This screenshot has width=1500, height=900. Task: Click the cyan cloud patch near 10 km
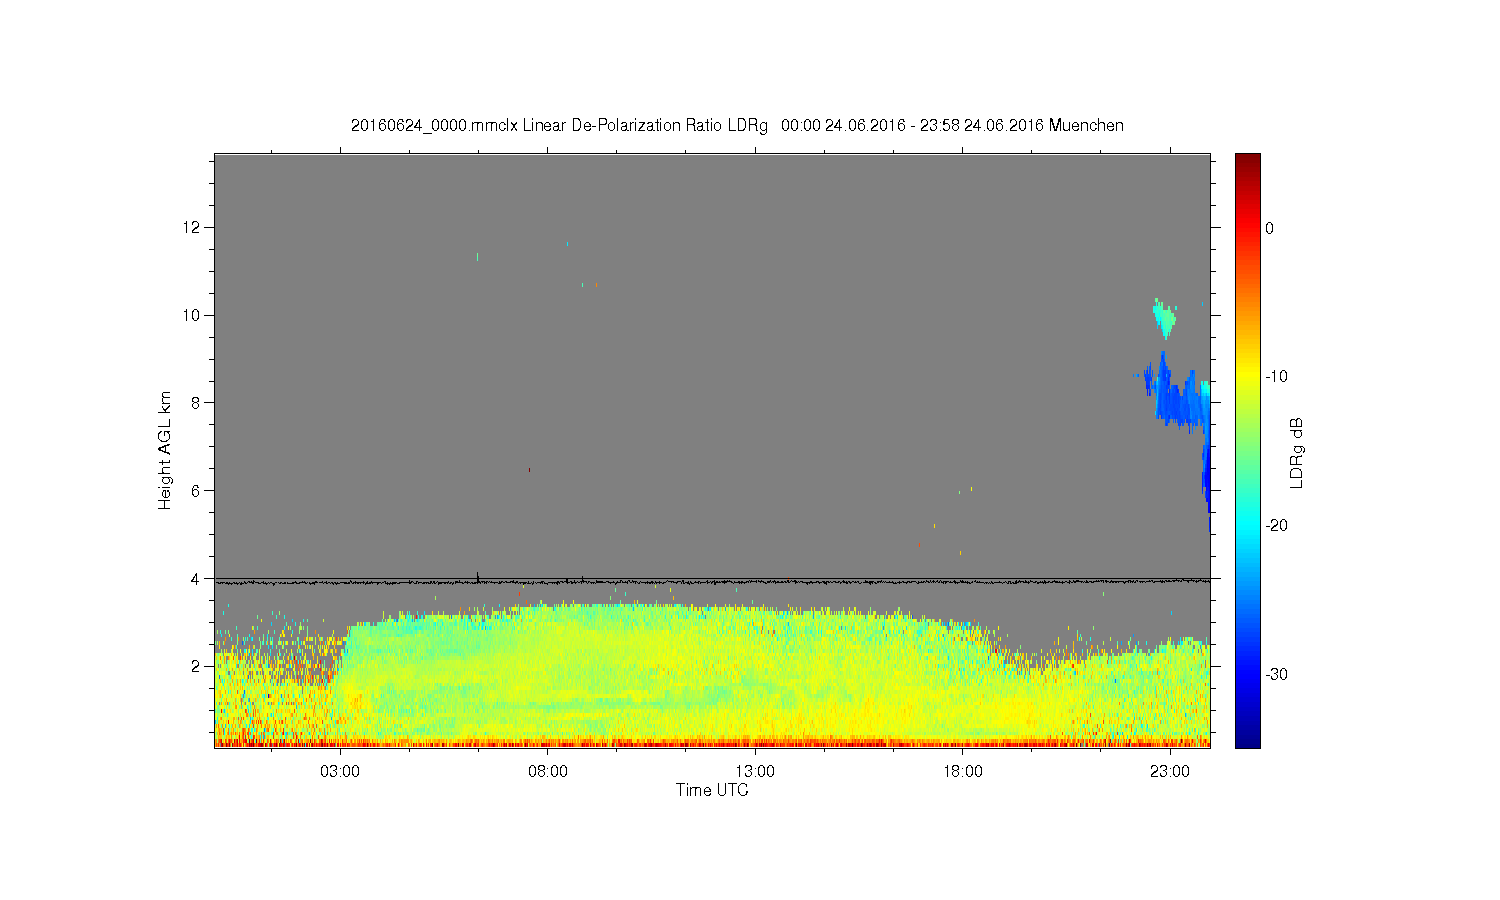point(1164,318)
